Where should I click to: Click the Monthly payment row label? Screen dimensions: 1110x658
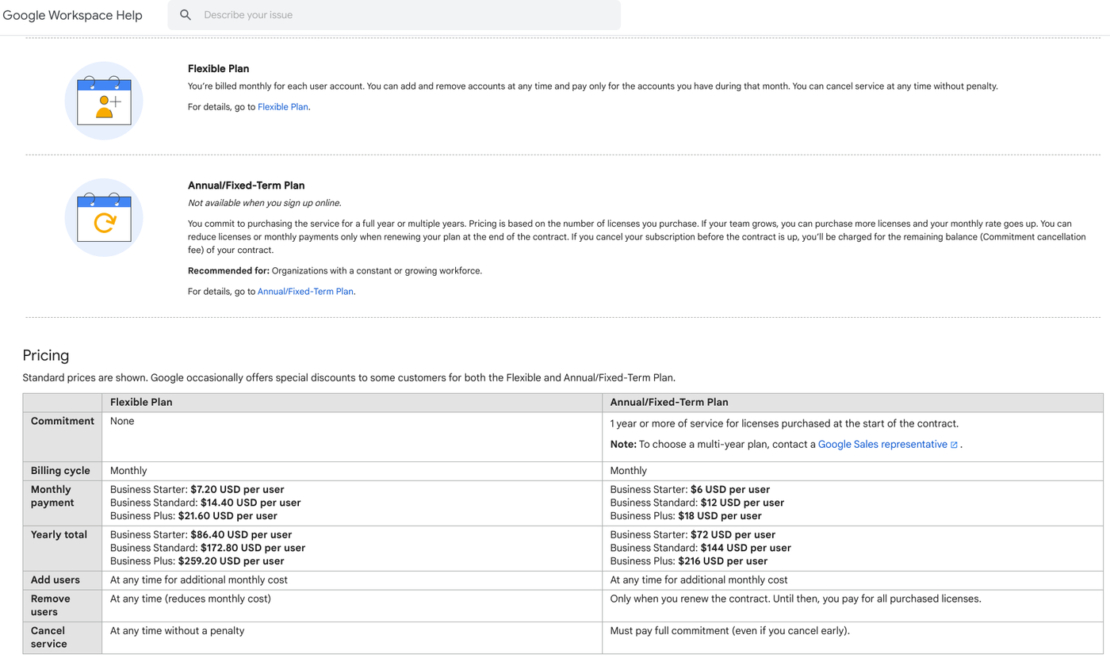point(55,496)
